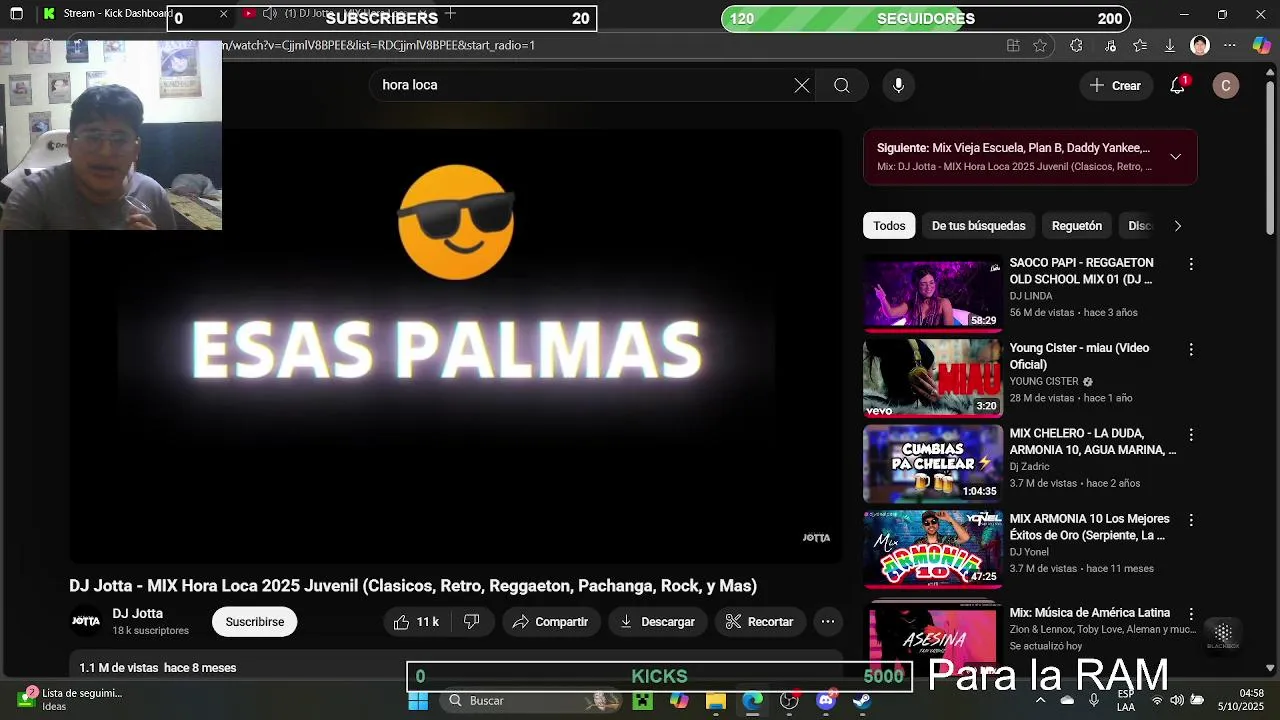Open MIX ARMONIA 10 video thumbnail
This screenshot has width=1280, height=720.
(933, 549)
